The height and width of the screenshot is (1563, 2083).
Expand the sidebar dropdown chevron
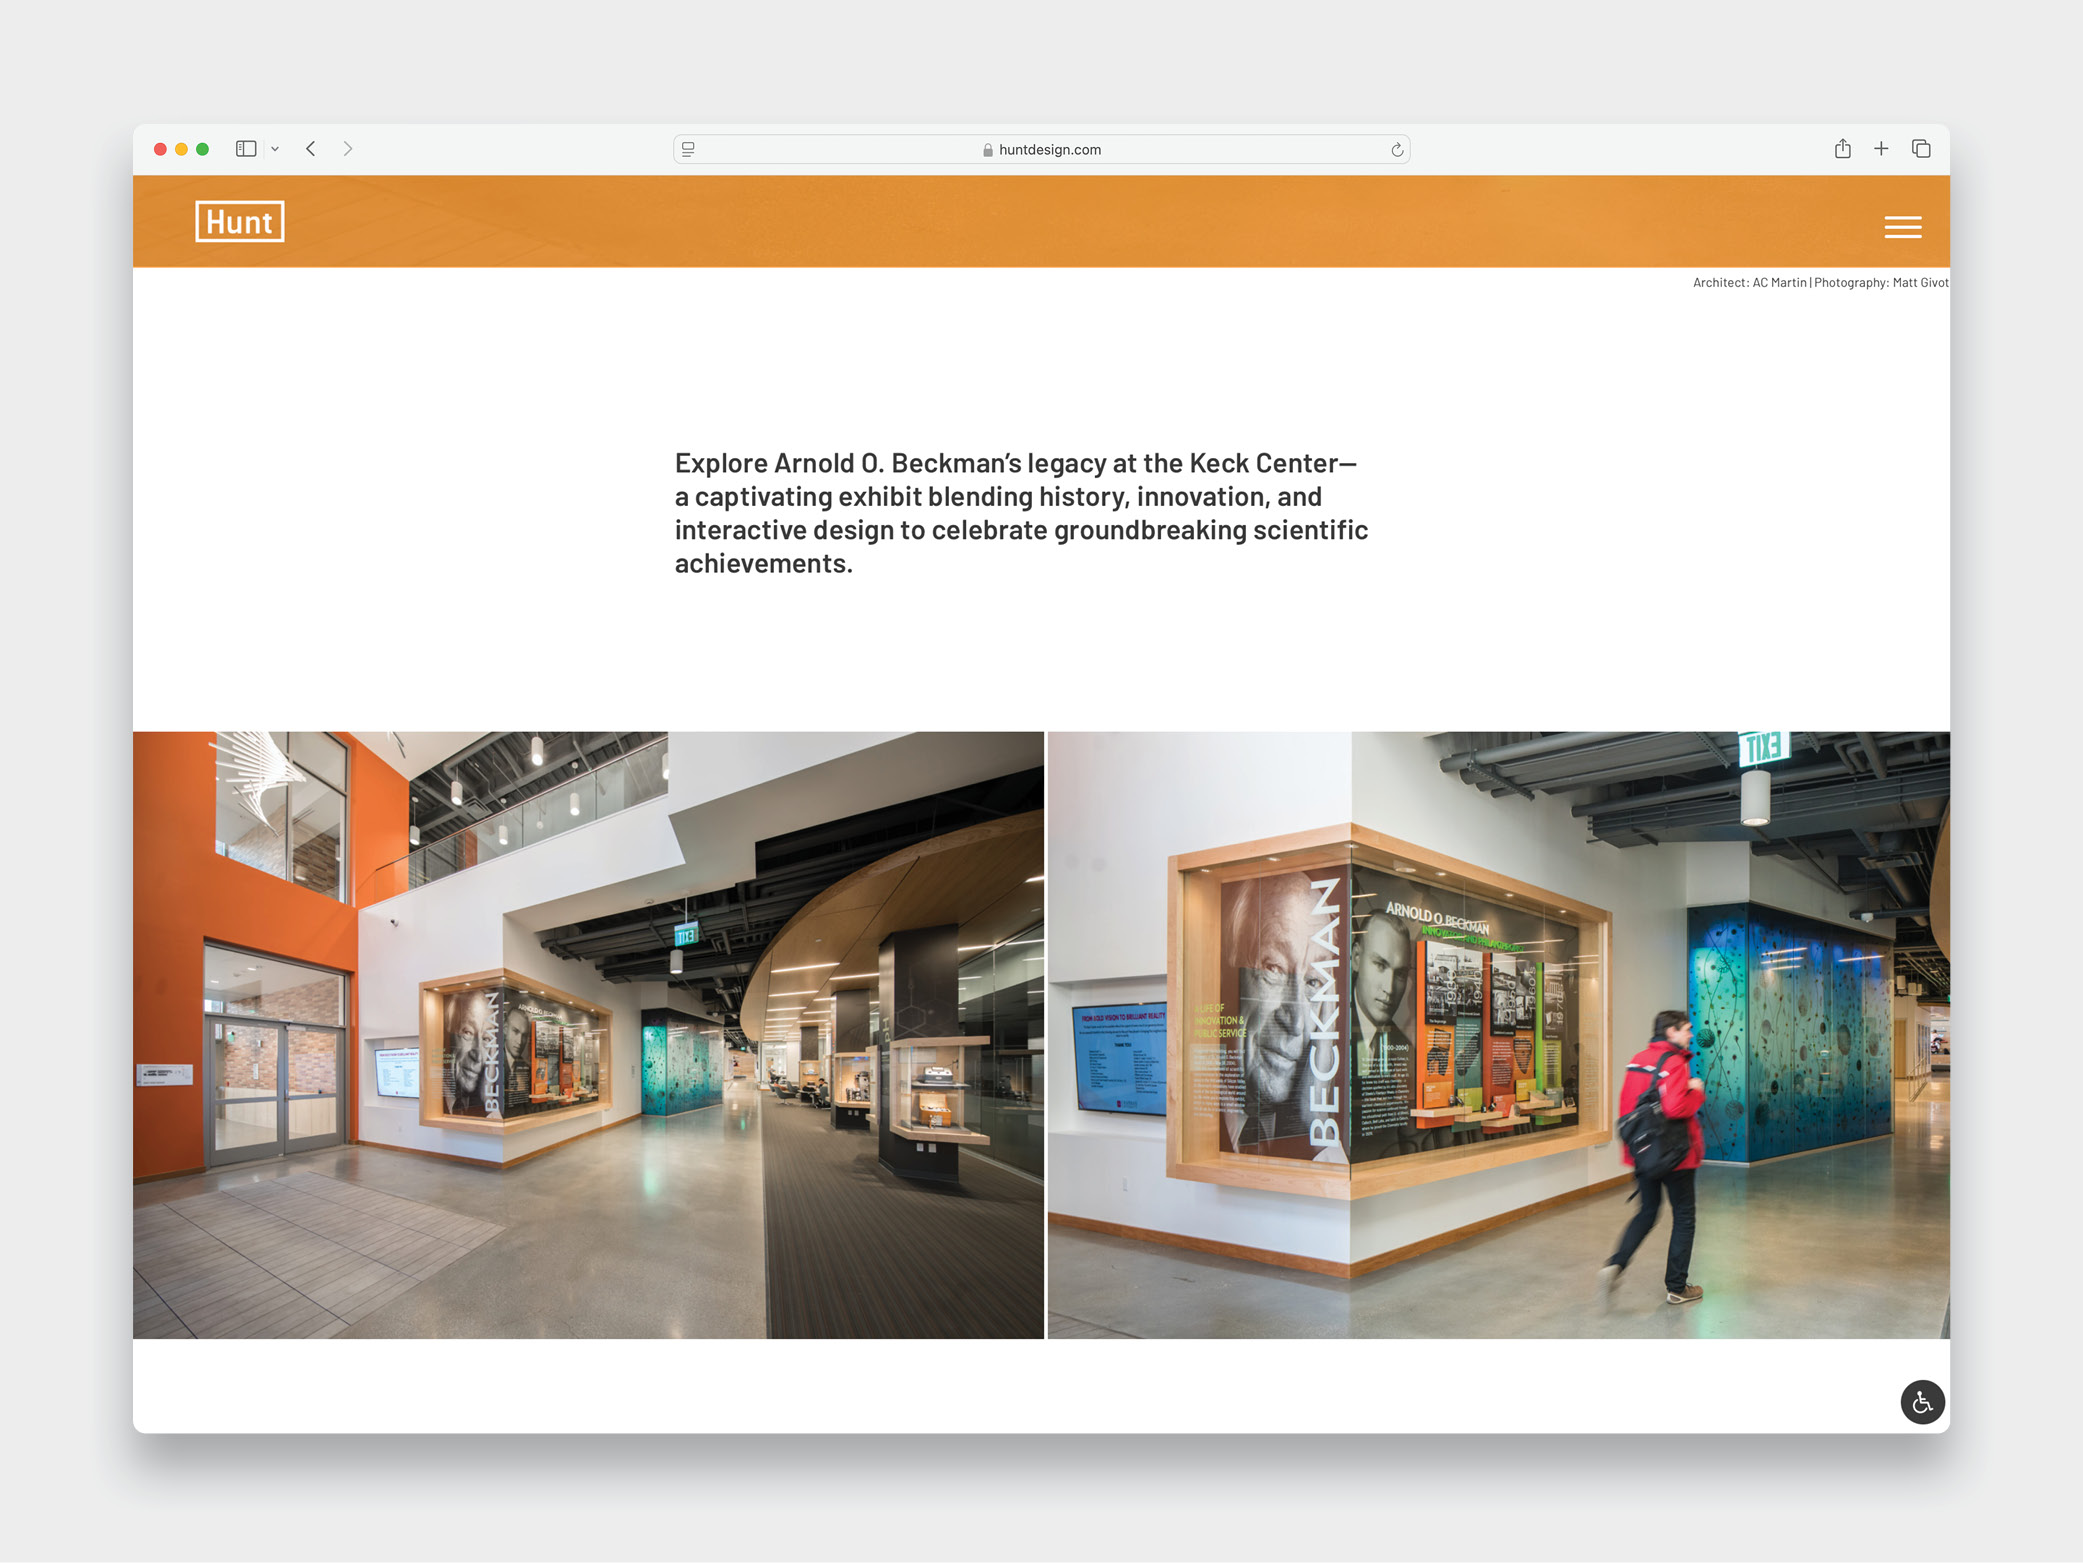point(275,149)
